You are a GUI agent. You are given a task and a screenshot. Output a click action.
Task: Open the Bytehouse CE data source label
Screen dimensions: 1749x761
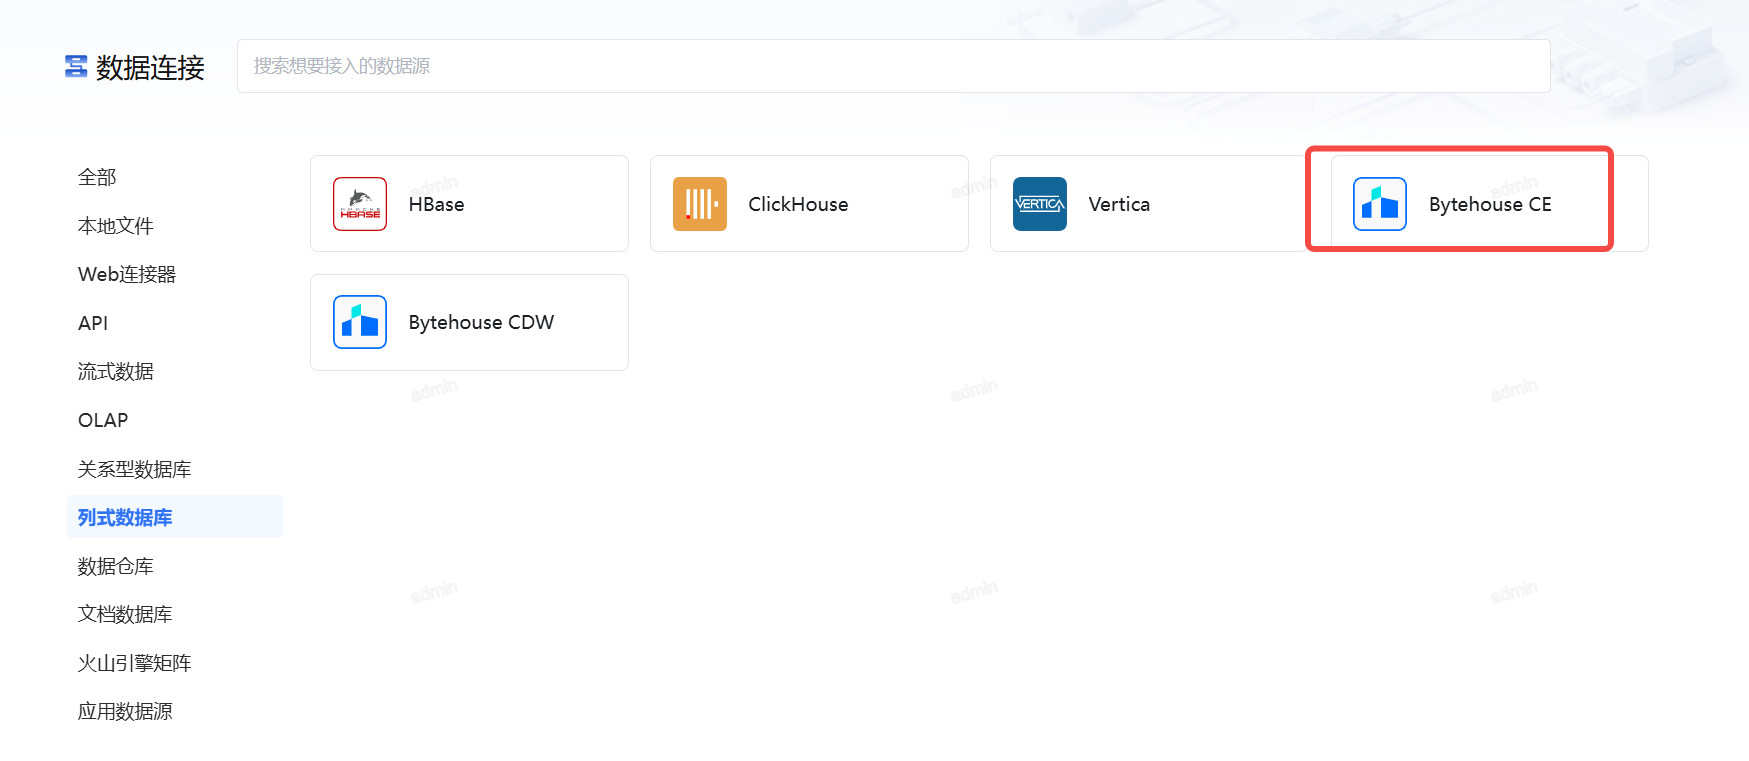[x=1490, y=204]
